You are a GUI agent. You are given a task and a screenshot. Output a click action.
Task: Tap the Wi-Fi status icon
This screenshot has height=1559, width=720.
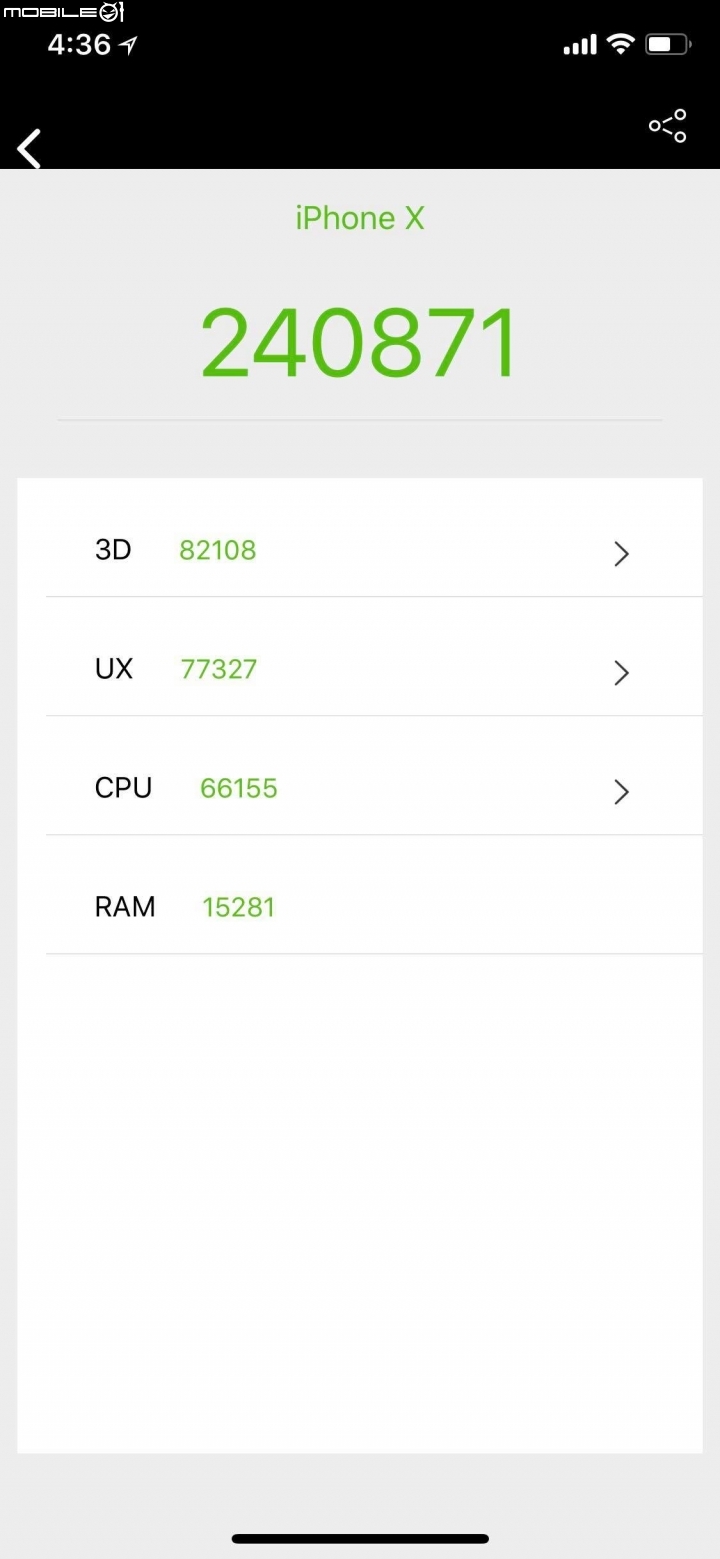click(x=620, y=44)
